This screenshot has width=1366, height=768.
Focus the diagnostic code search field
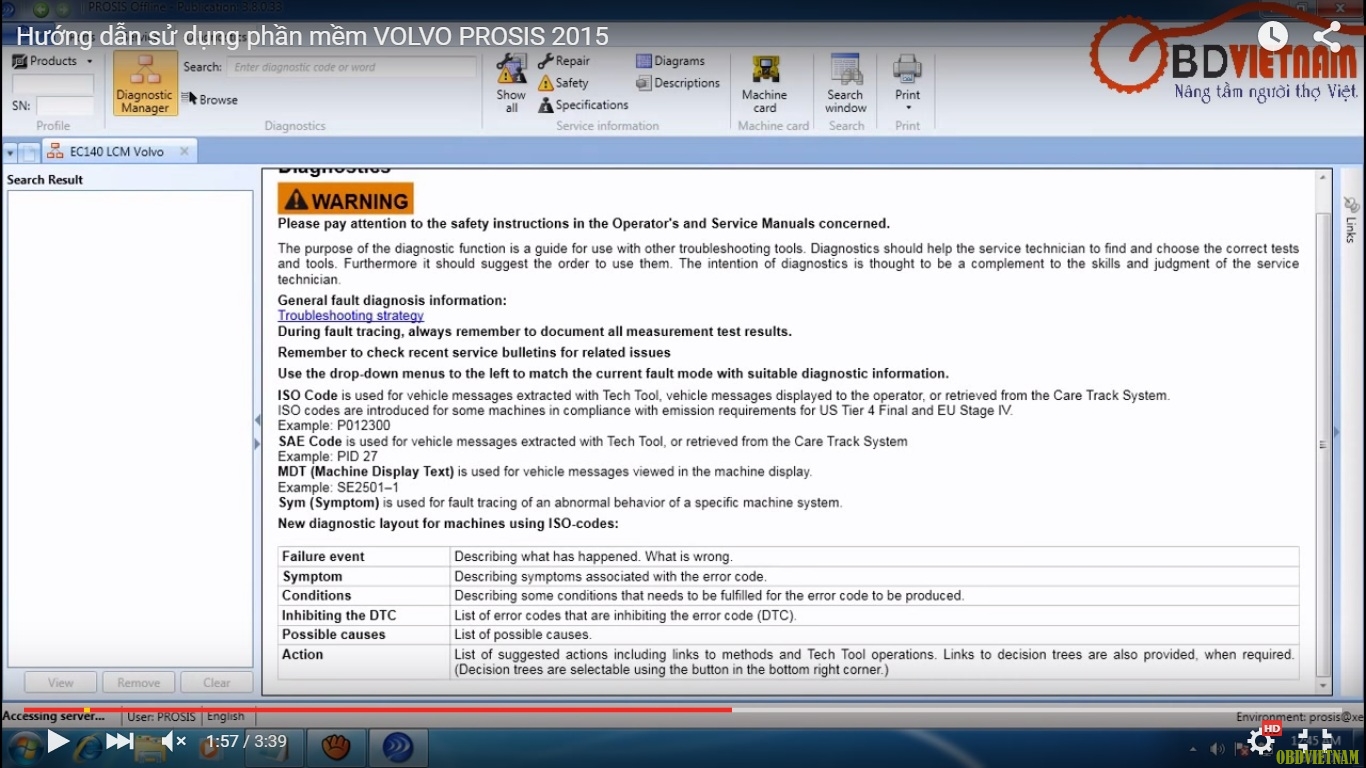pos(351,67)
